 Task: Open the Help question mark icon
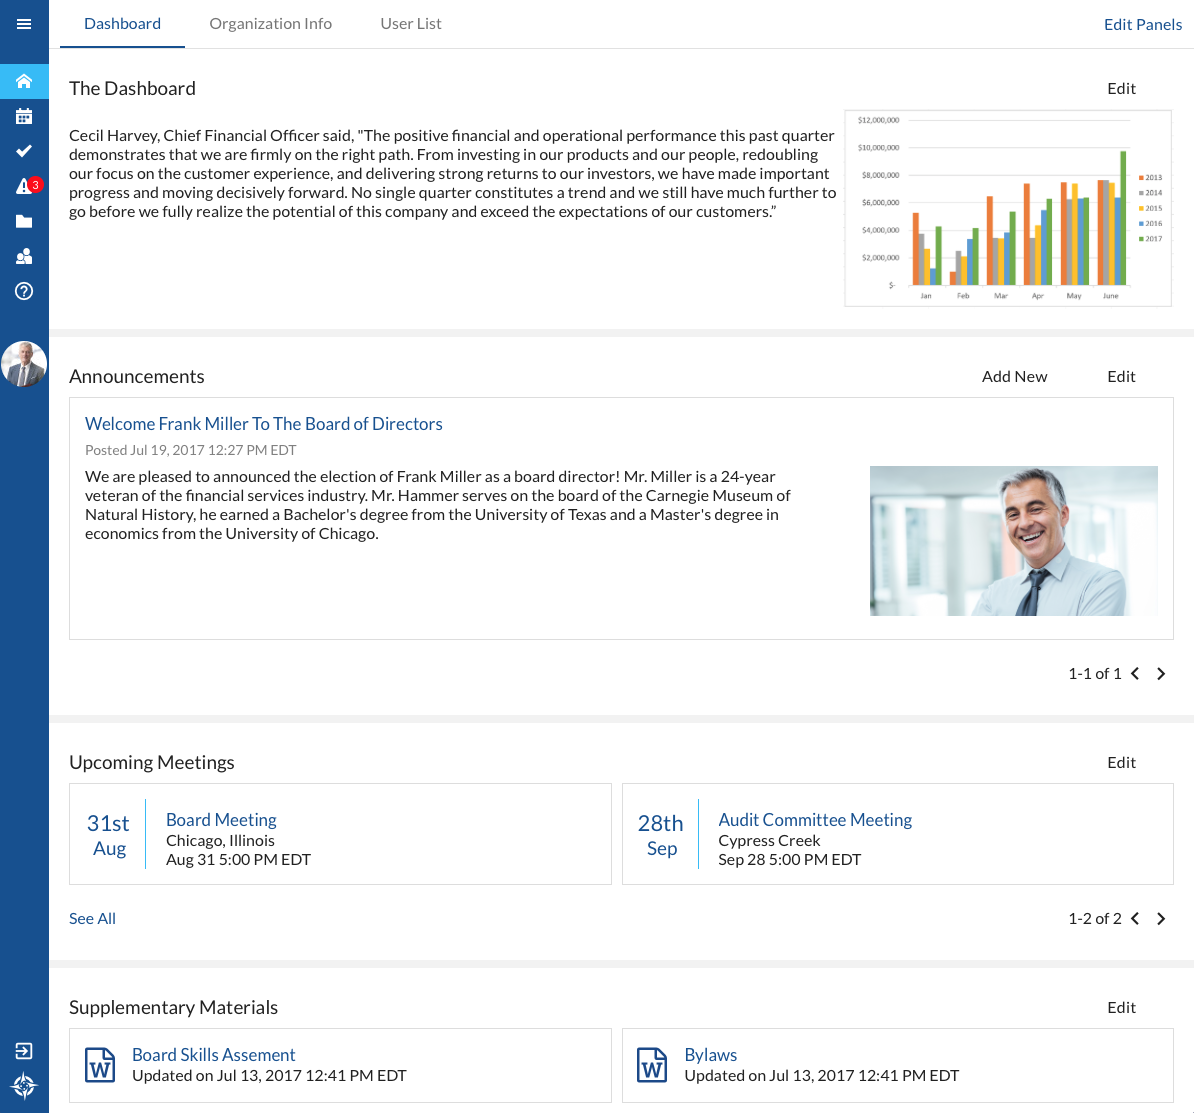24,291
